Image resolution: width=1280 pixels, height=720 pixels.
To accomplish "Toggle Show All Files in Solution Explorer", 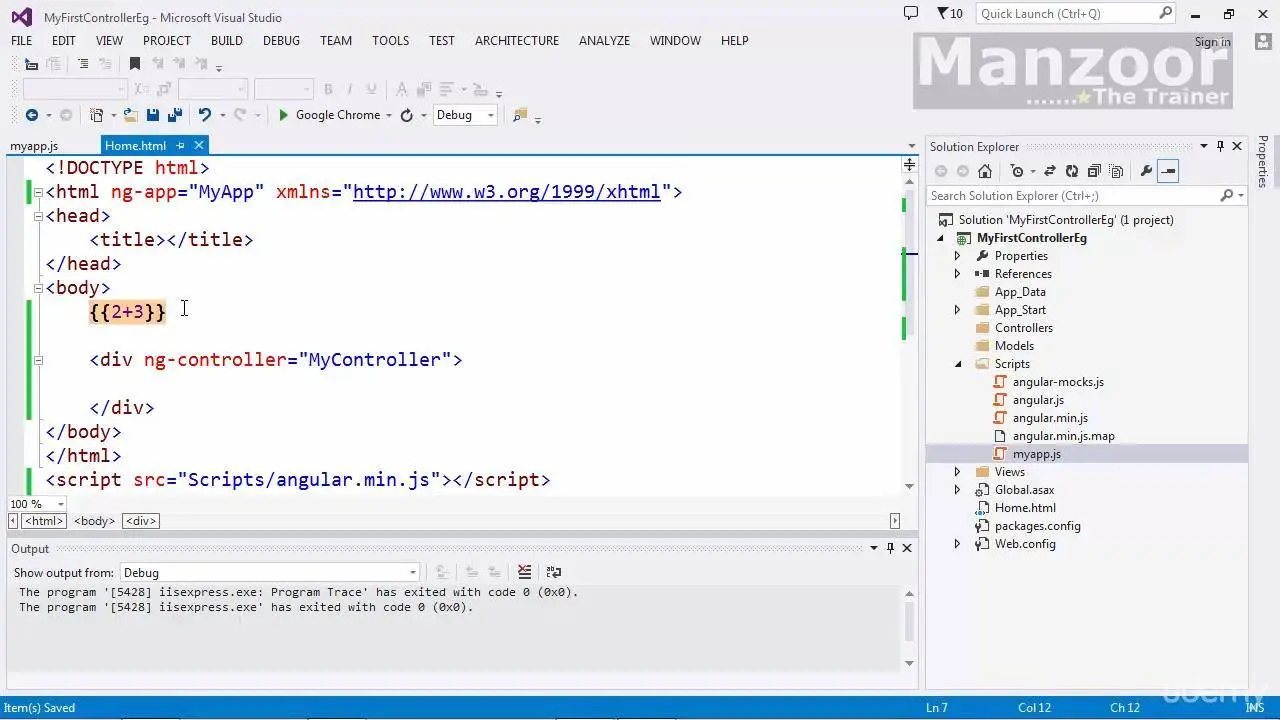I will (x=1116, y=171).
